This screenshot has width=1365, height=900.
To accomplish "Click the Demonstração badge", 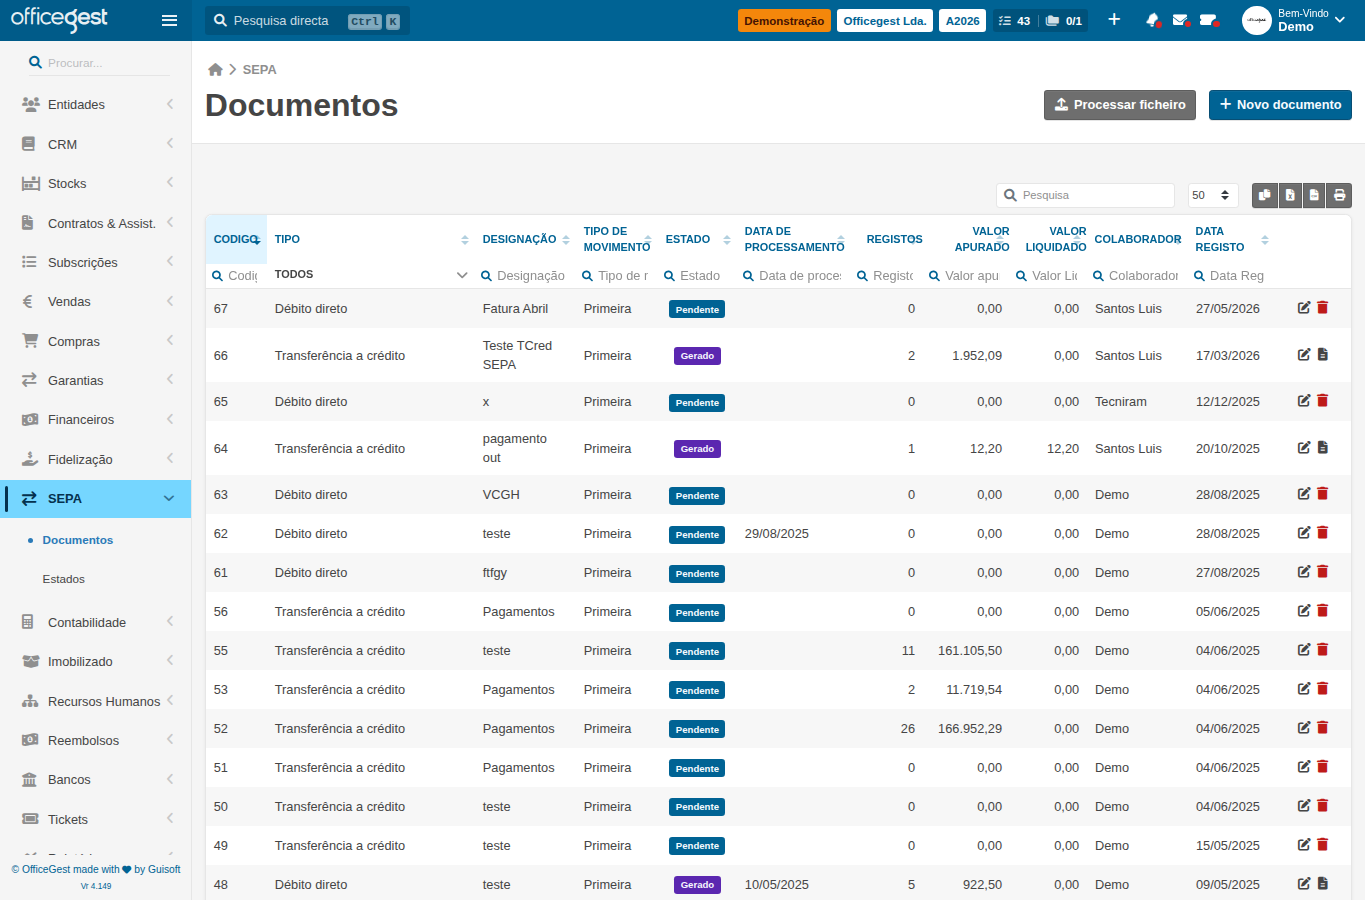I will click(x=784, y=20).
